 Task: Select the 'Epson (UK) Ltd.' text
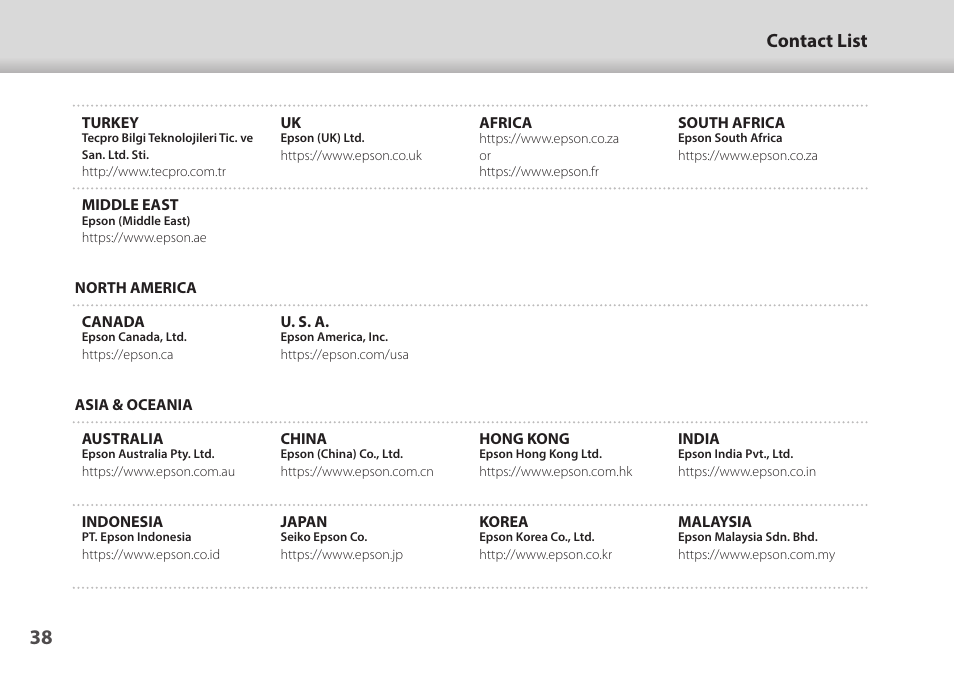(322, 138)
